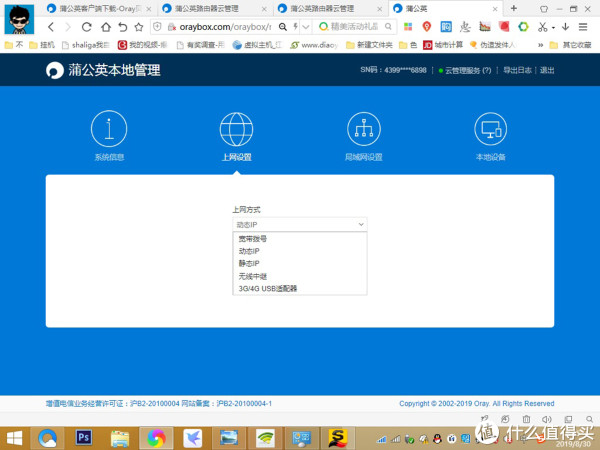Image resolution: width=600 pixels, height=450 pixels.
Task: Open the 挂机 bookmark folder
Action: (42, 45)
